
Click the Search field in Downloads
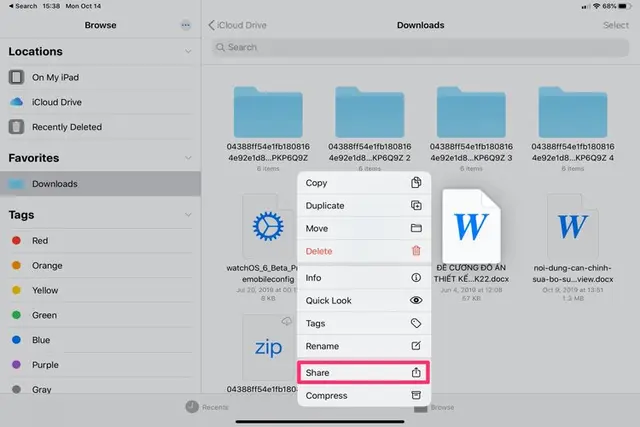(420, 47)
